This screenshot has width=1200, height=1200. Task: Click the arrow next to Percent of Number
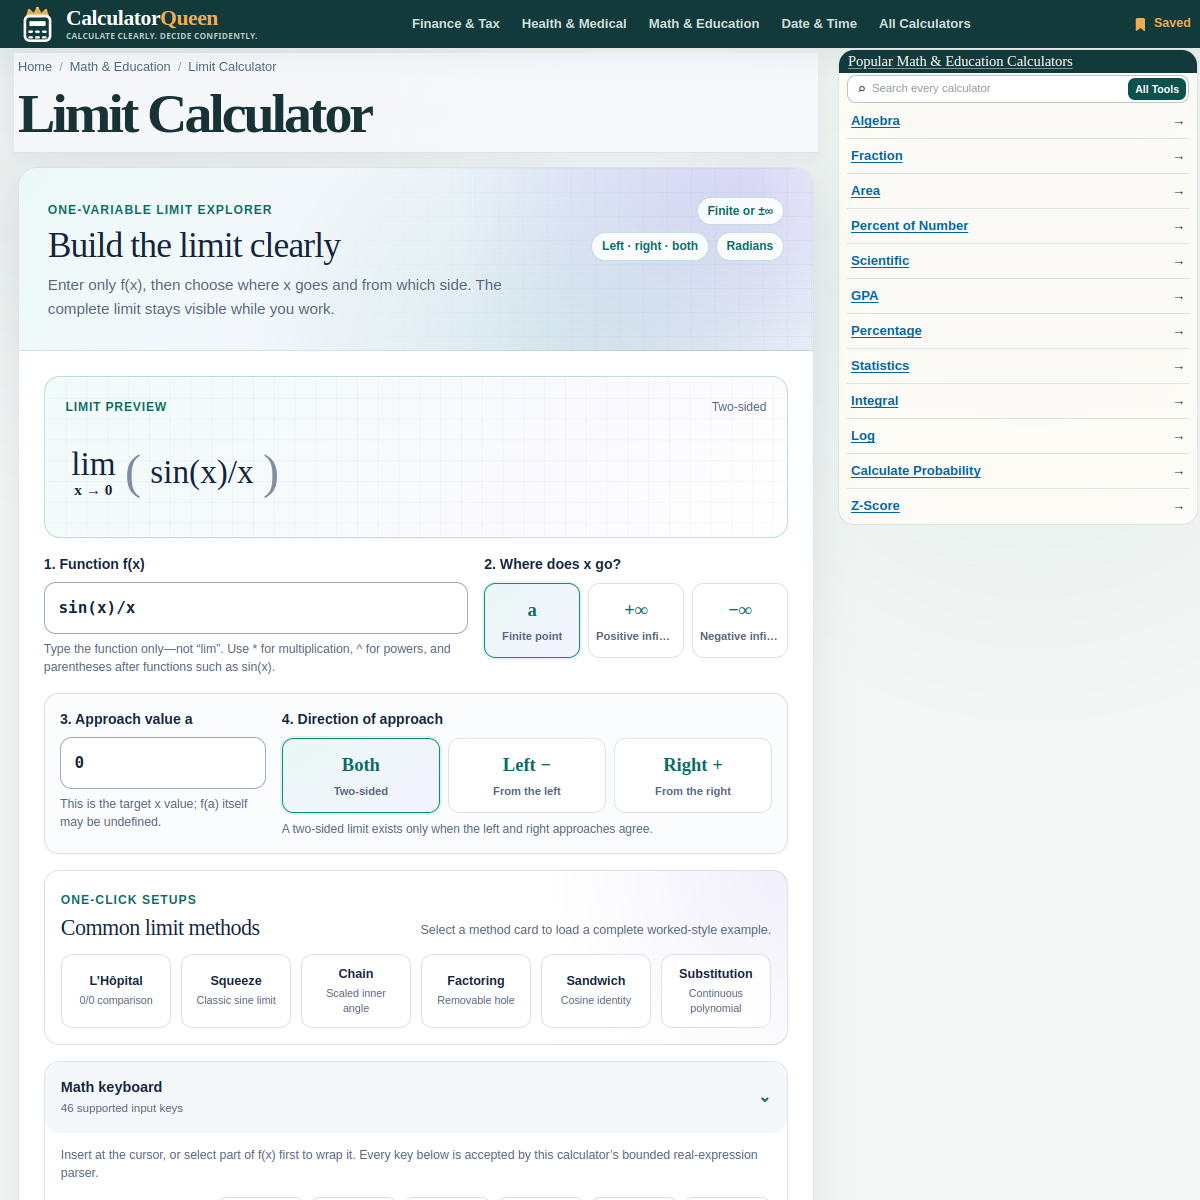click(x=1178, y=227)
